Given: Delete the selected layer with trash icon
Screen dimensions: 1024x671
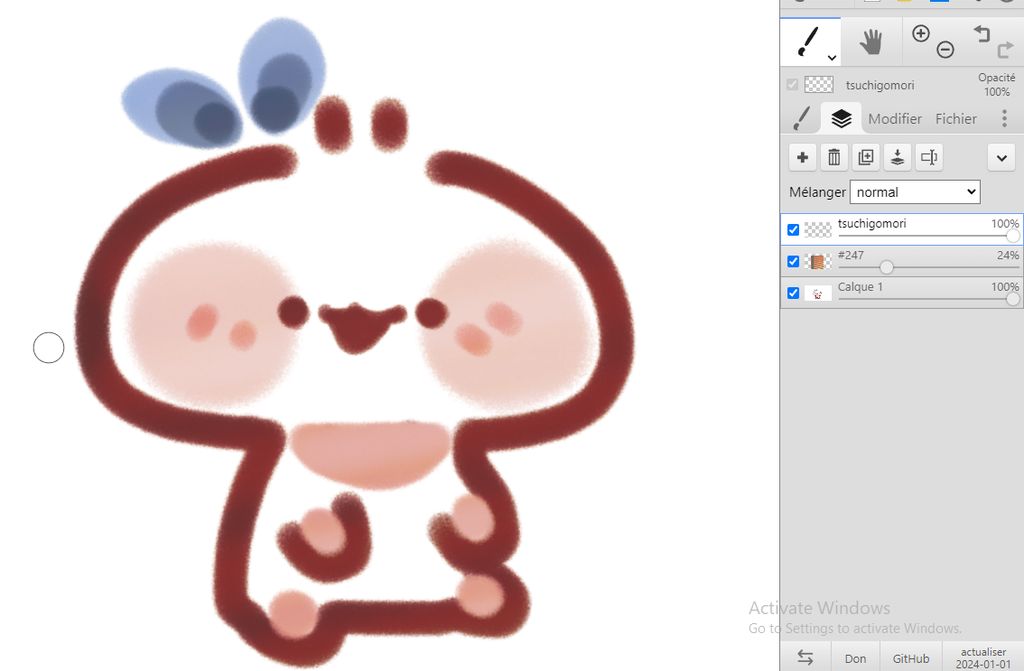Looking at the screenshot, I should [834, 157].
